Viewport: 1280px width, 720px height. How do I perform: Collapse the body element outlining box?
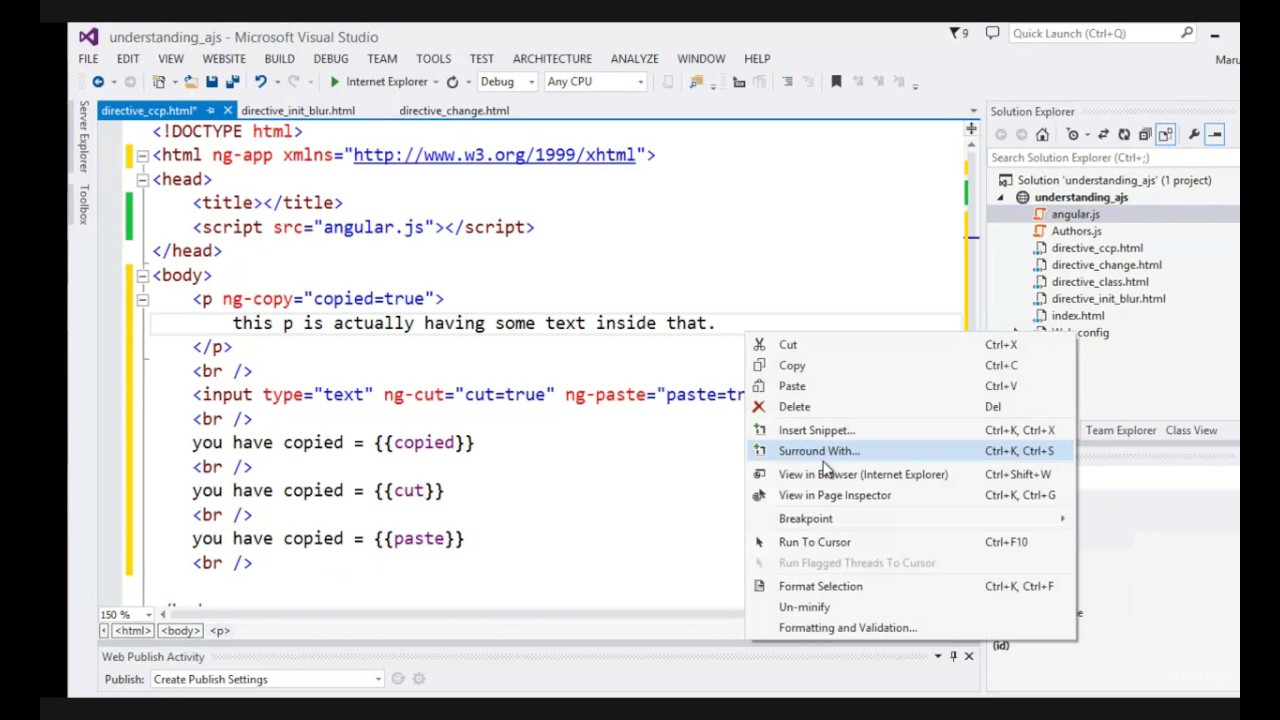pyautogui.click(x=142, y=275)
